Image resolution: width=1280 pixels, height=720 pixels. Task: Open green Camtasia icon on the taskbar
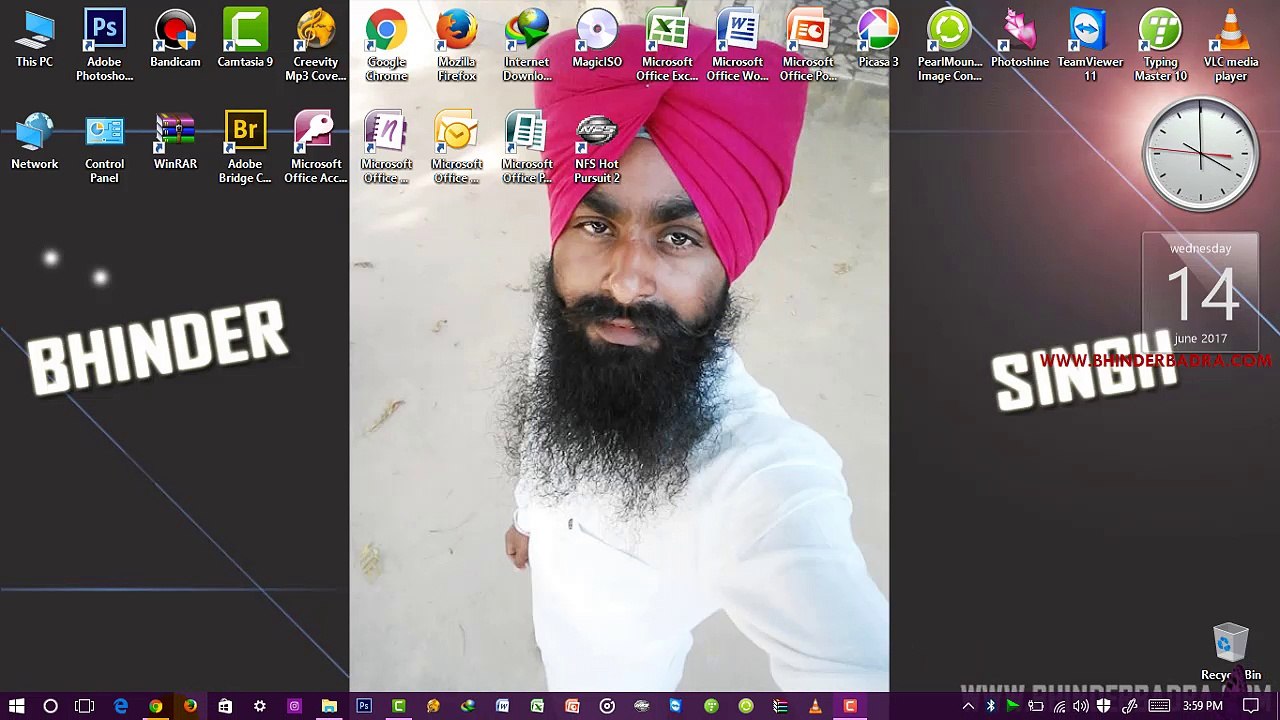399,706
